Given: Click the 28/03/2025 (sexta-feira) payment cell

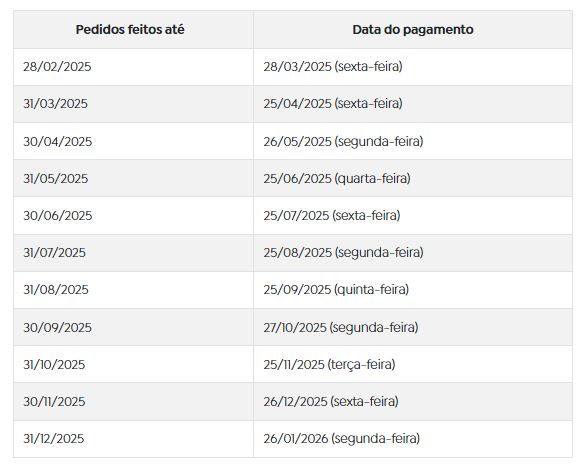Looking at the screenshot, I should (413, 67).
